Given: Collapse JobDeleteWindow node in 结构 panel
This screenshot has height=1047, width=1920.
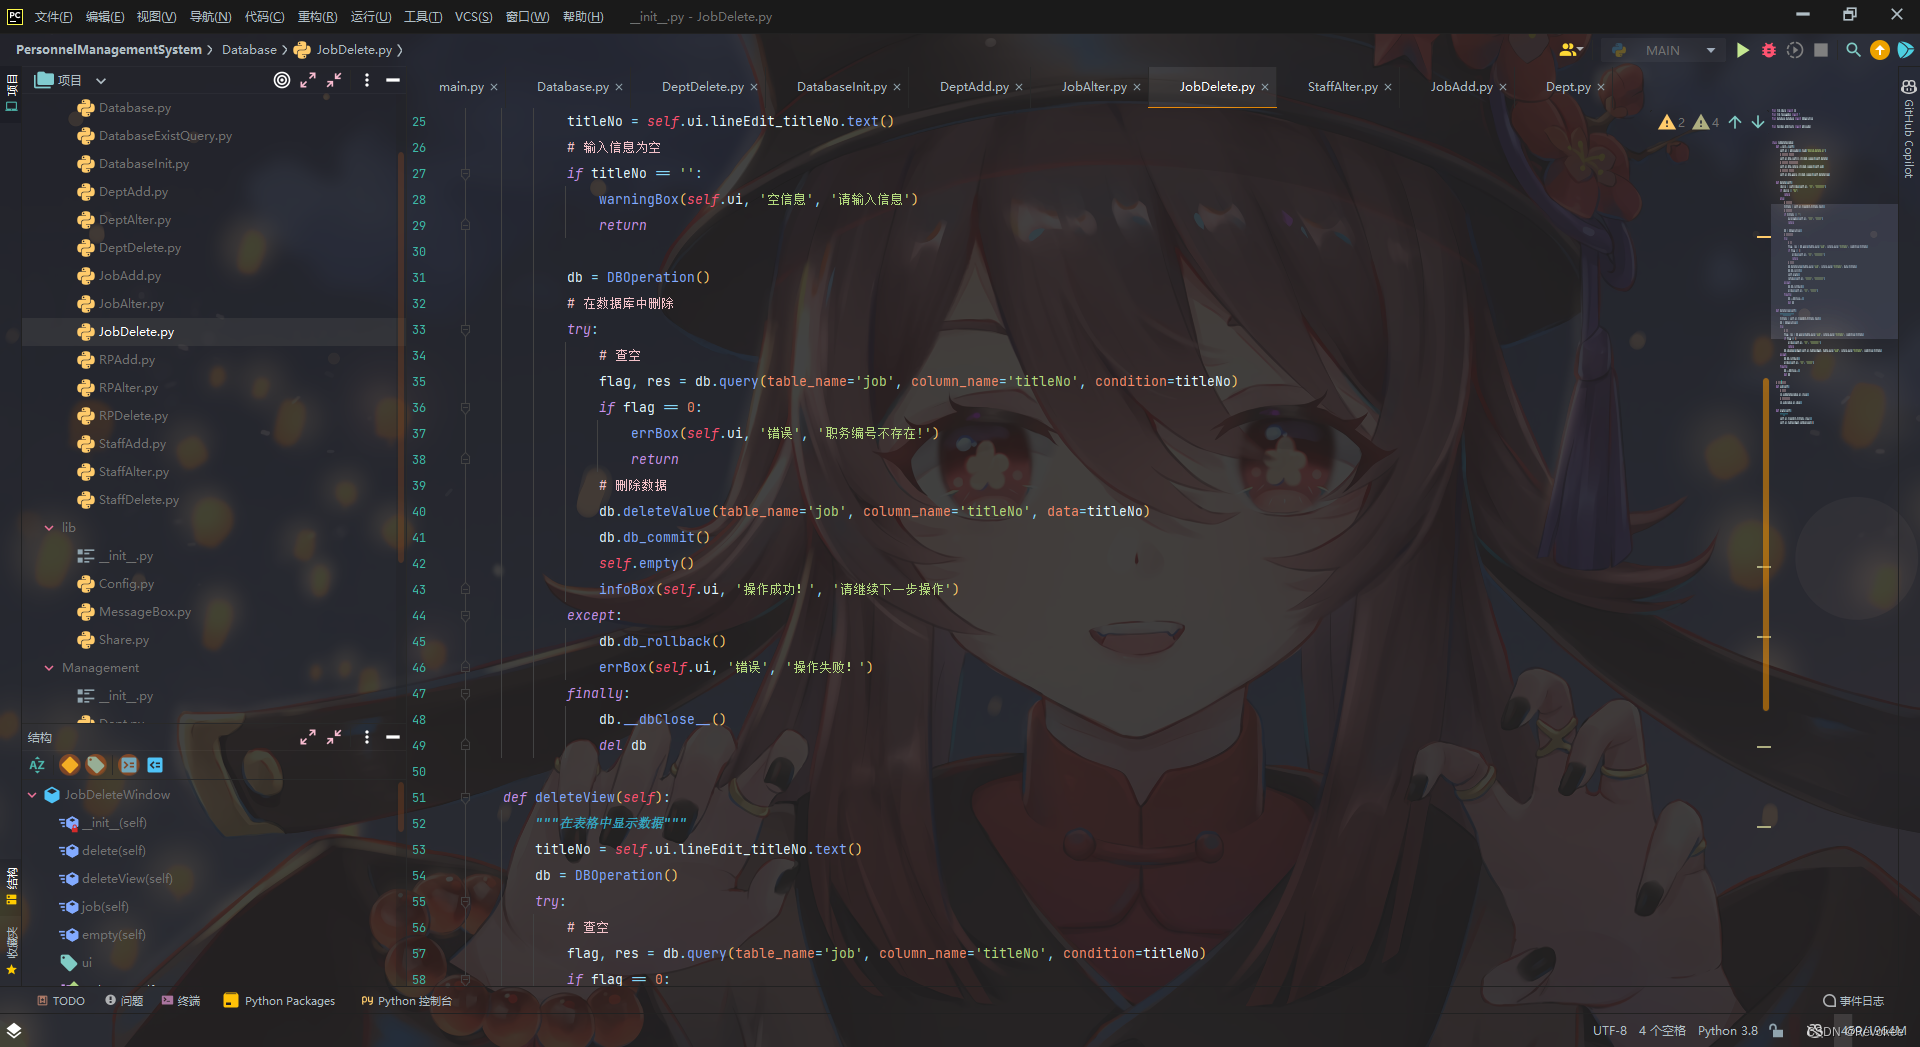Looking at the screenshot, I should 32,795.
